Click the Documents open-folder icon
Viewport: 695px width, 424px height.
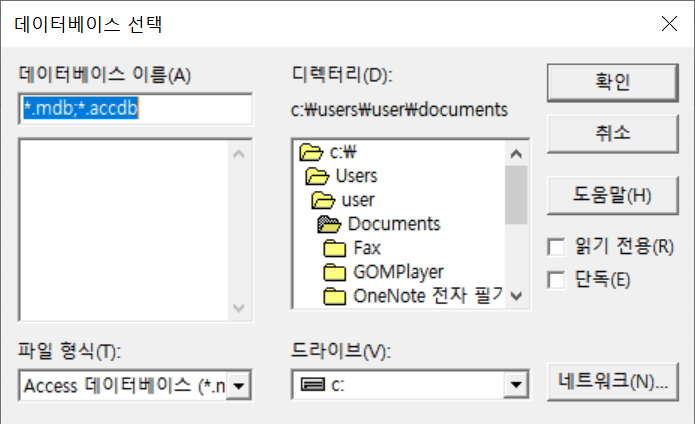330,224
